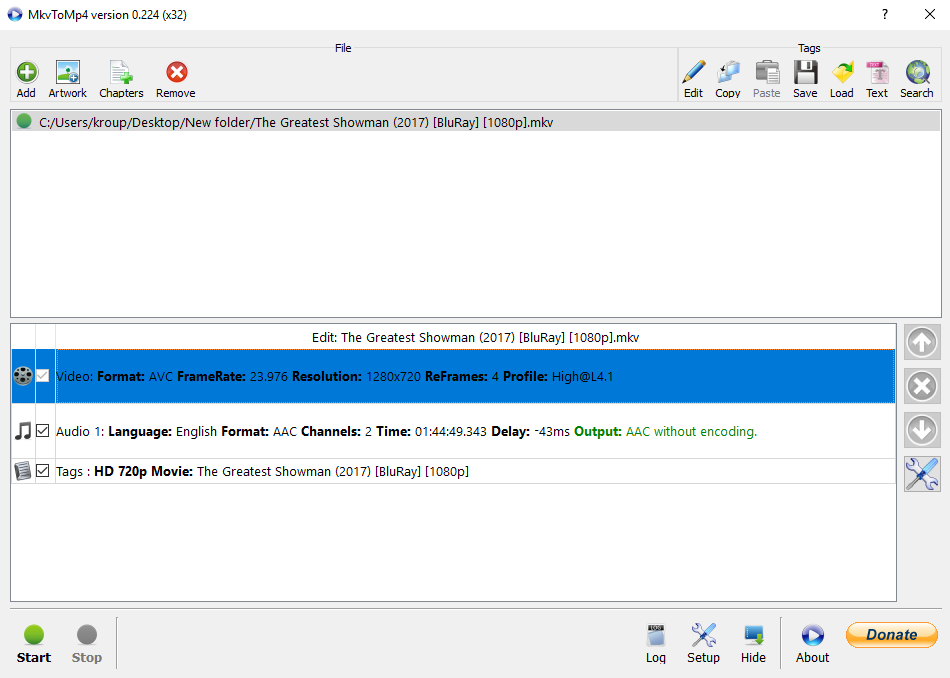Select the Greatest Showman mkv file entry
Image resolution: width=950 pixels, height=678 pixels.
click(x=476, y=122)
